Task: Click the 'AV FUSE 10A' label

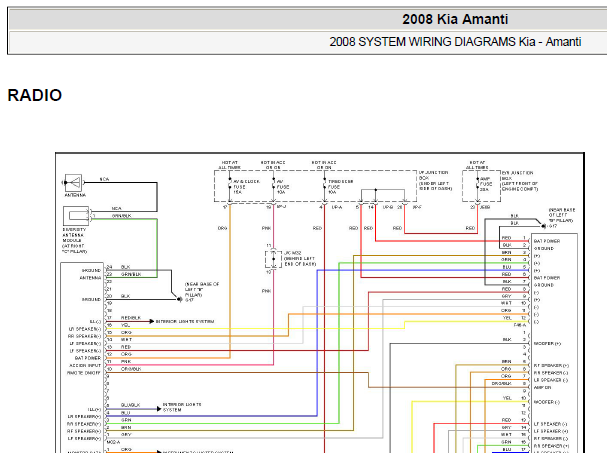Action: point(283,187)
